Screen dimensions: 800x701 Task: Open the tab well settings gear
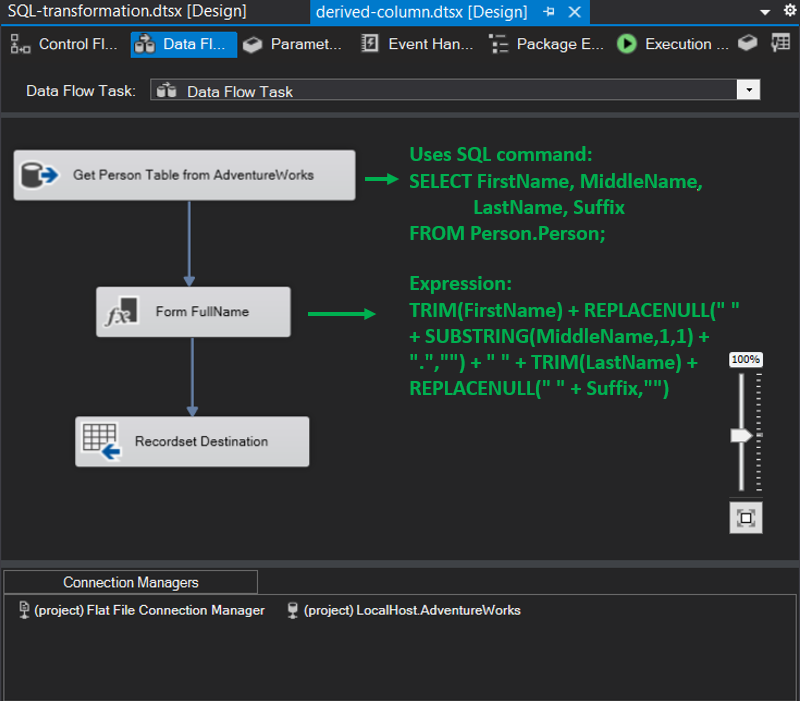(x=790, y=12)
